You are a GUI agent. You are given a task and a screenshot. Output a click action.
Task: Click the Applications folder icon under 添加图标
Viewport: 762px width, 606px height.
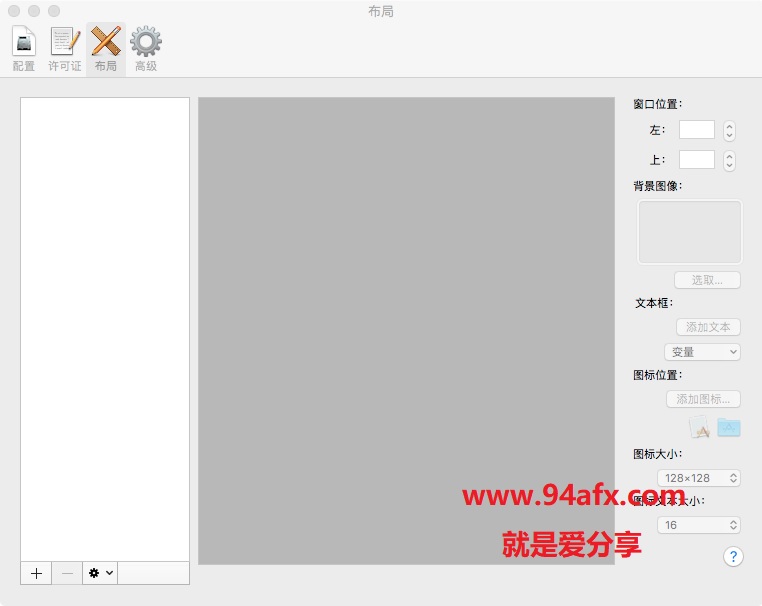tap(728, 427)
